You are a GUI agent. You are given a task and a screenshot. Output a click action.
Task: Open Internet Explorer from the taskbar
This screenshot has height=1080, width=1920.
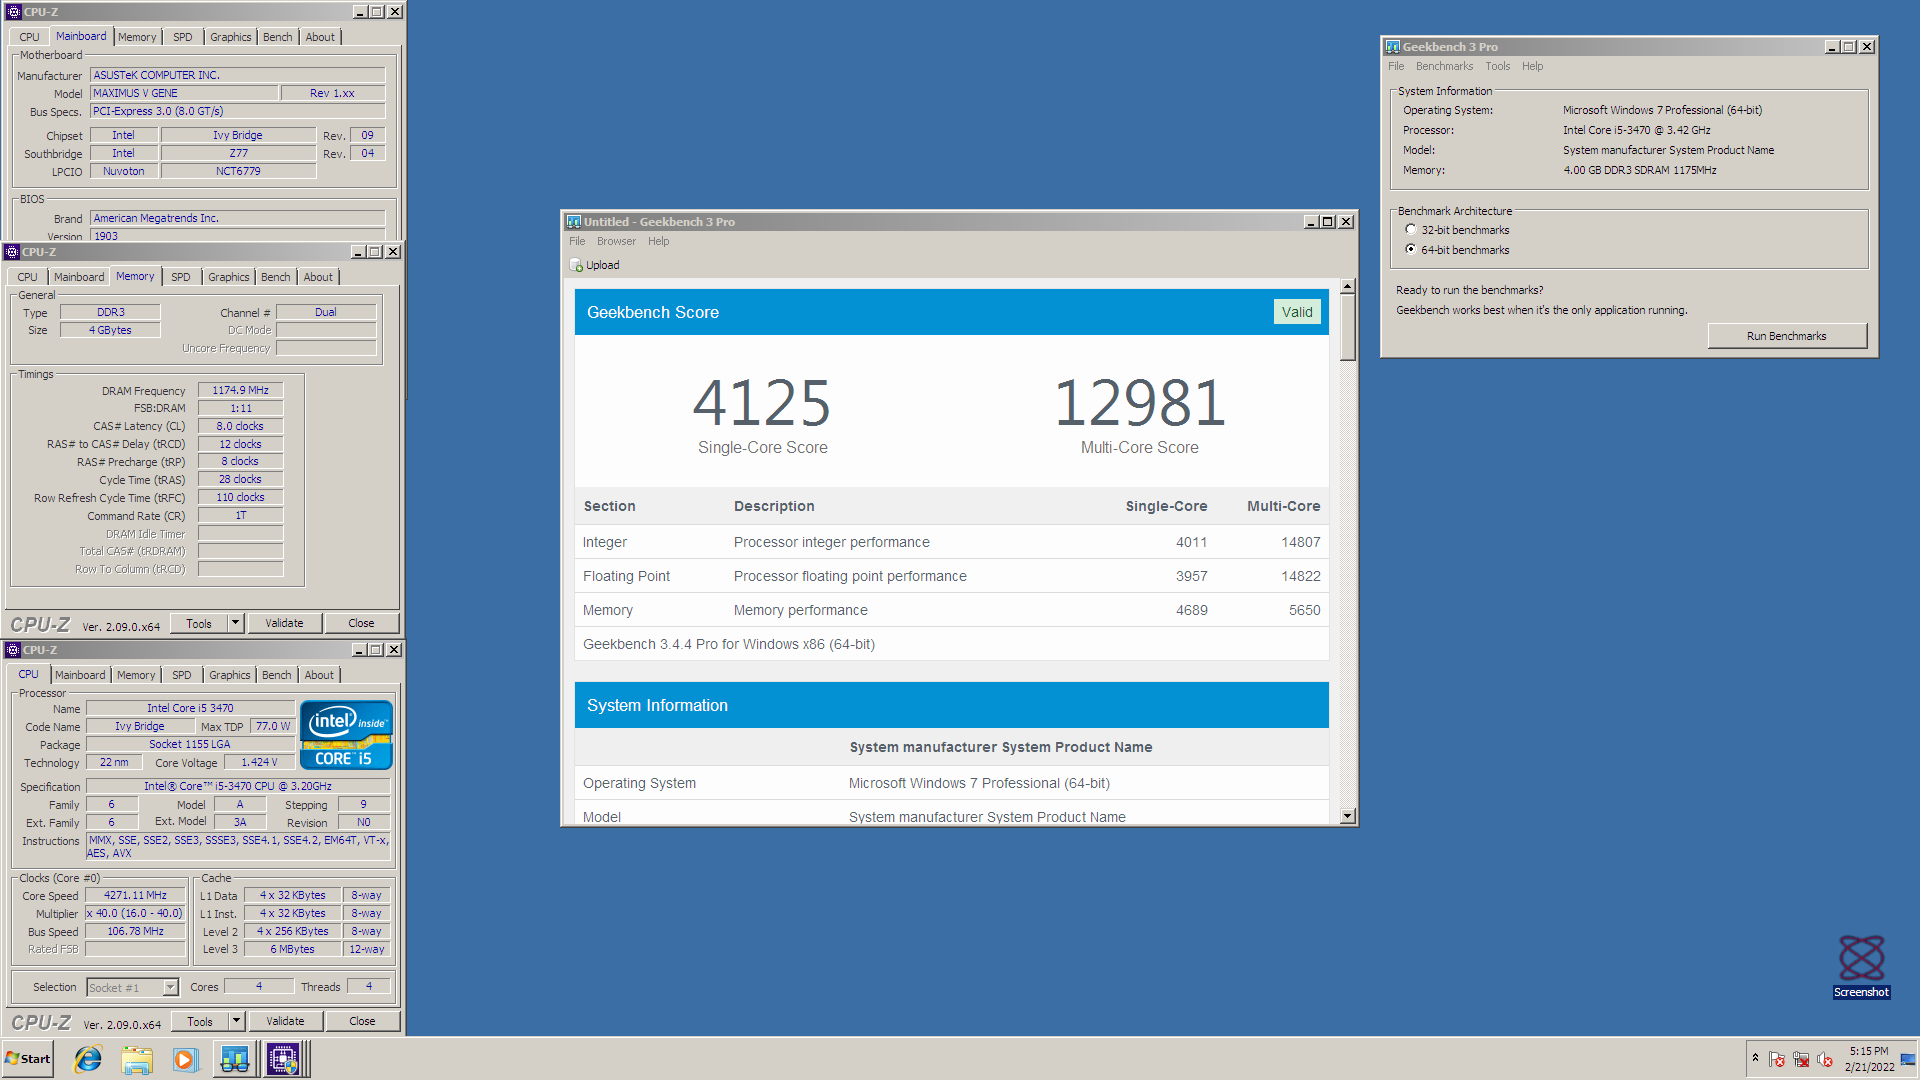click(88, 1059)
